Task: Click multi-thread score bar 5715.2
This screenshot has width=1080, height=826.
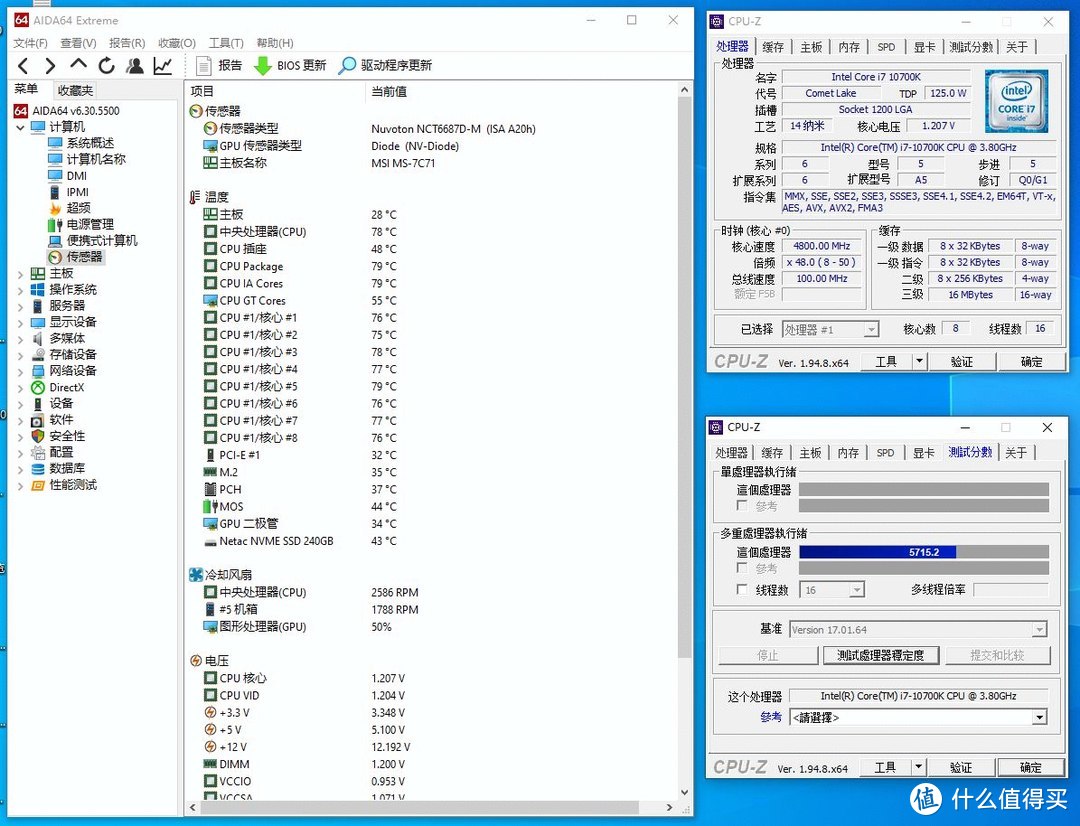Action: 924,552
